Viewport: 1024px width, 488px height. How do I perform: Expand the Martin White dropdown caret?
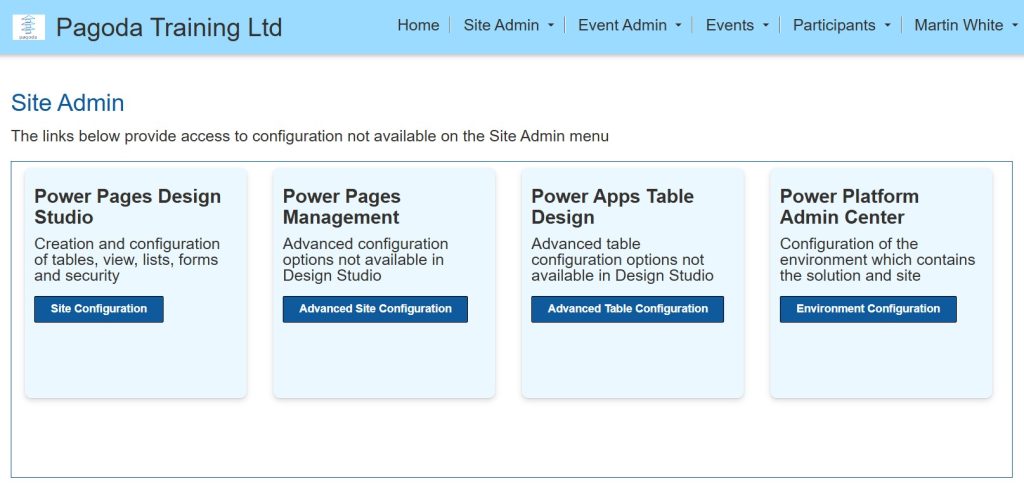[1015, 25]
